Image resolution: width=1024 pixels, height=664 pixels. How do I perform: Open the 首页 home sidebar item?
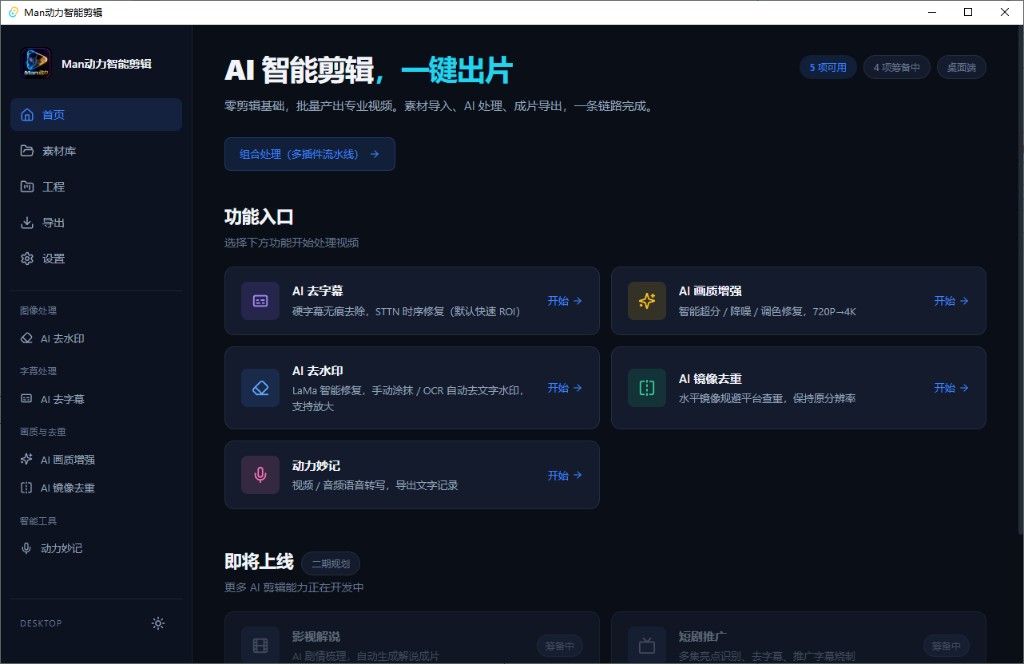[x=96, y=115]
